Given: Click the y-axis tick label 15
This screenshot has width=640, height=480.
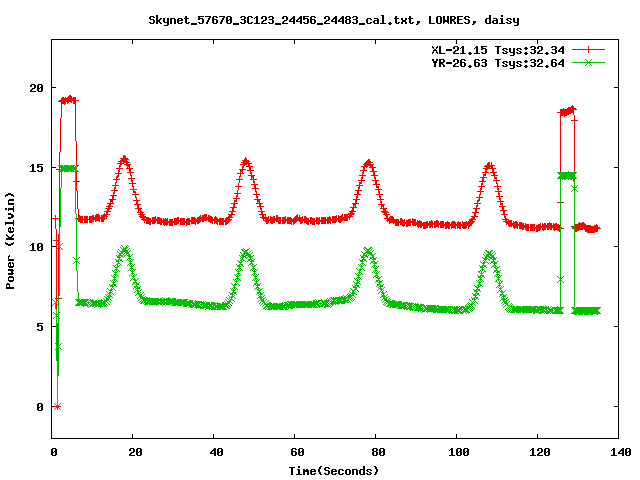Looking at the screenshot, I should point(36,168).
